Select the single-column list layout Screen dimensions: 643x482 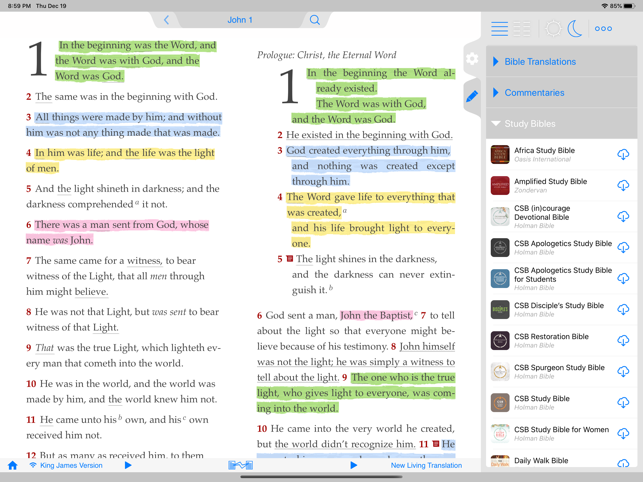coord(499,29)
